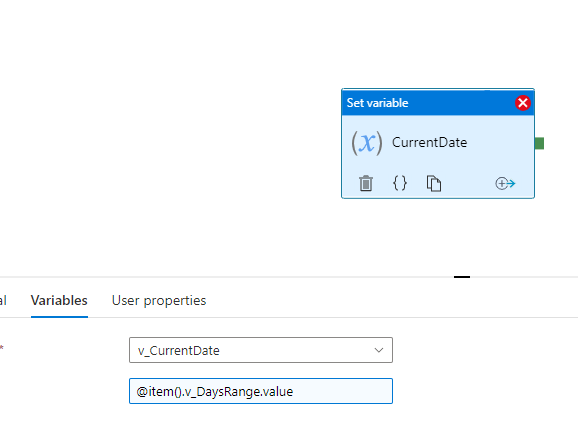Clone the CurrentDate activity with copy icon
The width and height of the screenshot is (578, 444).
click(x=434, y=183)
